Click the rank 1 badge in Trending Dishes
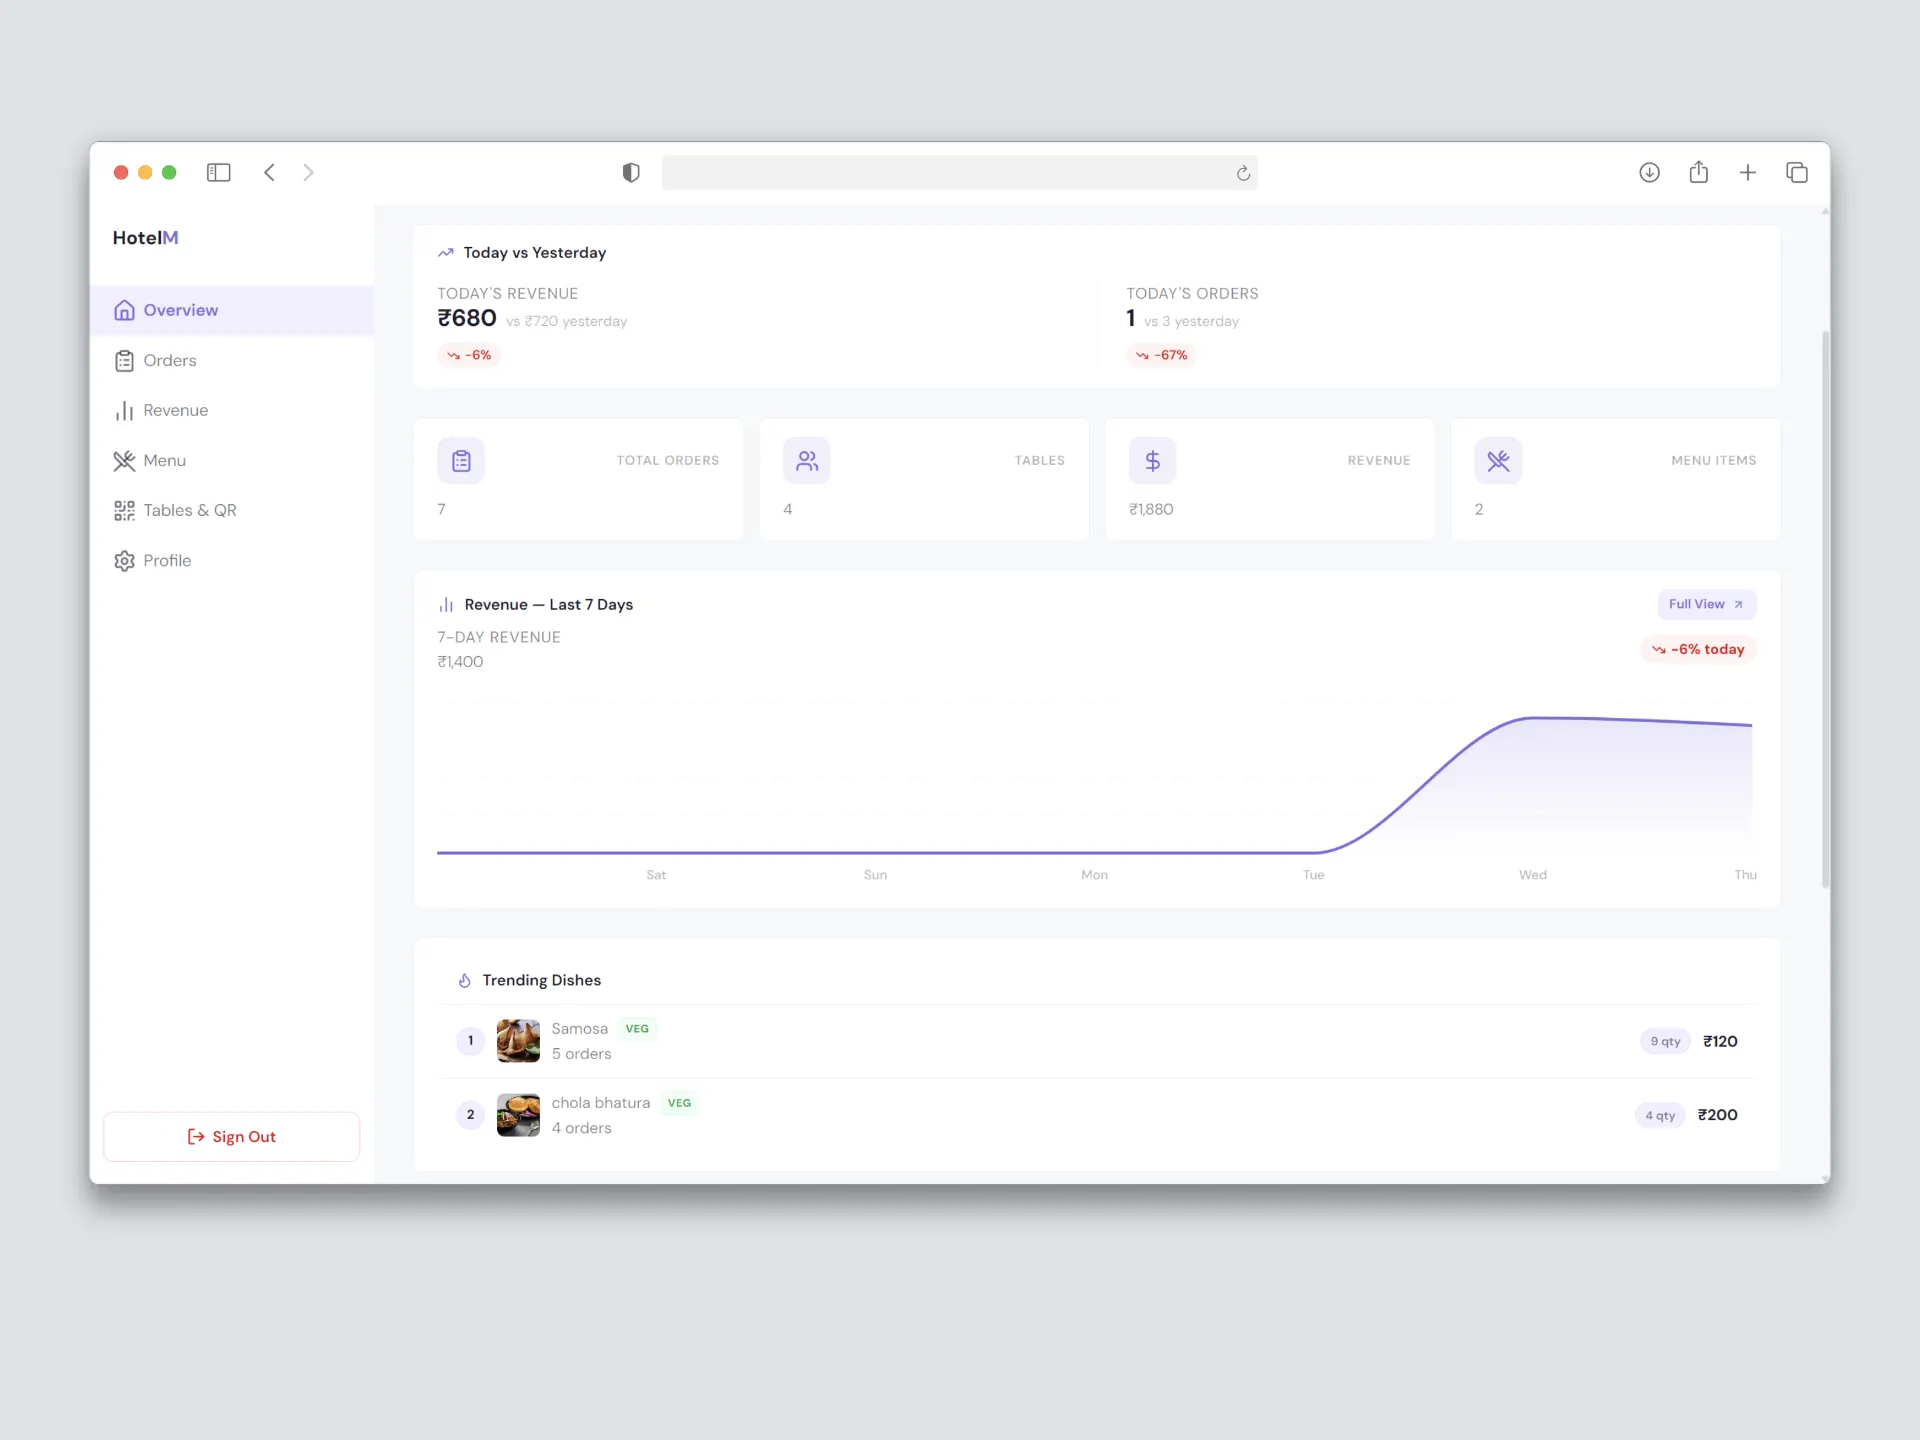Viewport: 1920px width, 1440px height. tap(470, 1041)
